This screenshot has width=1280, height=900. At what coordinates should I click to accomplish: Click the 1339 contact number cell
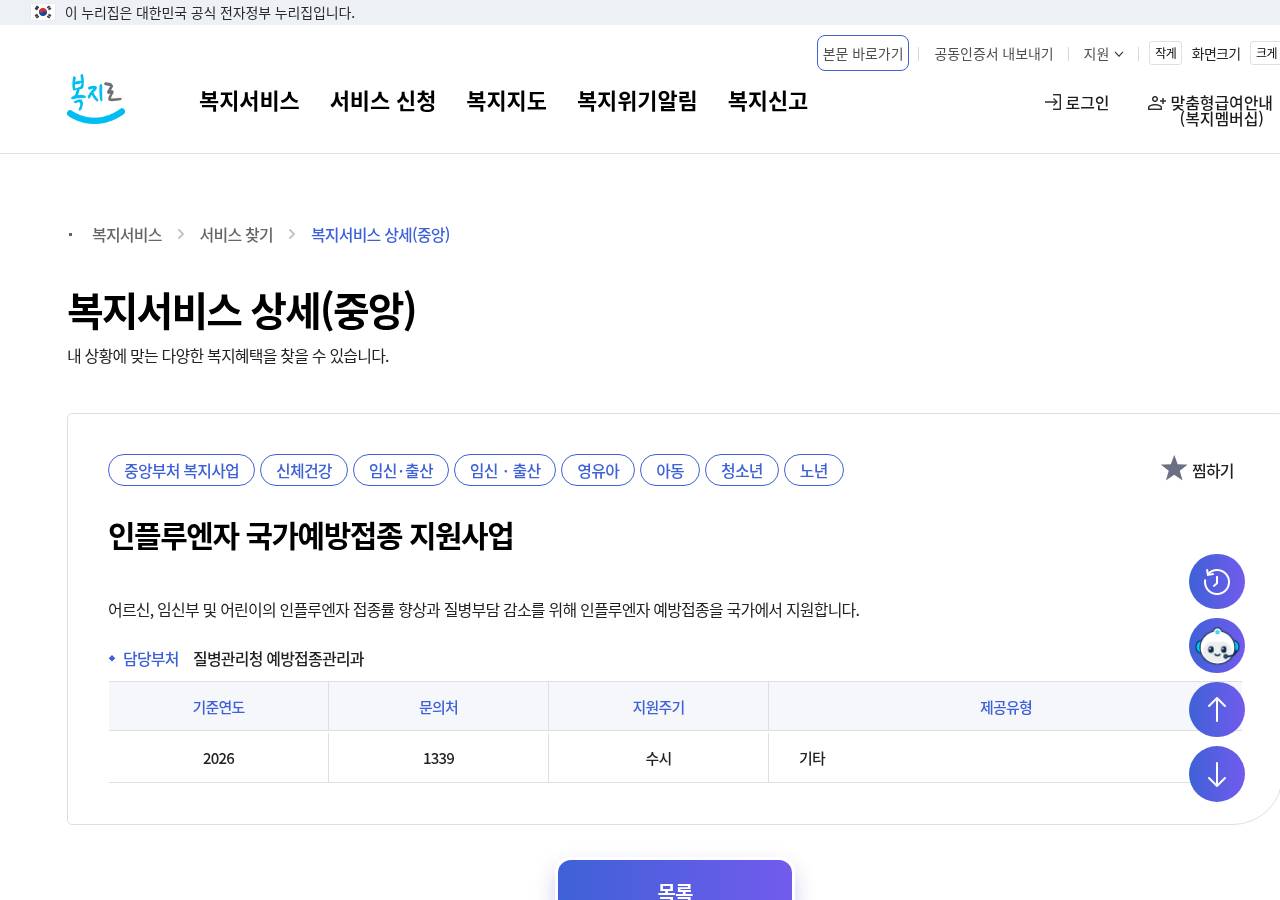pyautogui.click(x=439, y=758)
